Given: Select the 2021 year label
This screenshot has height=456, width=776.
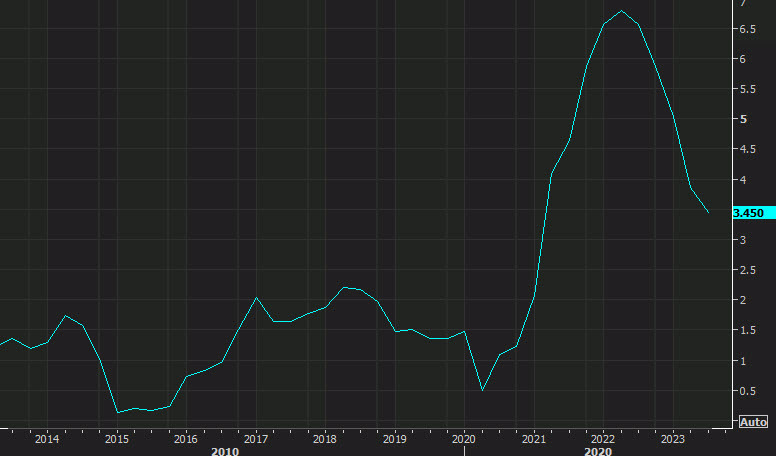Looking at the screenshot, I should pyautogui.click(x=534, y=439).
